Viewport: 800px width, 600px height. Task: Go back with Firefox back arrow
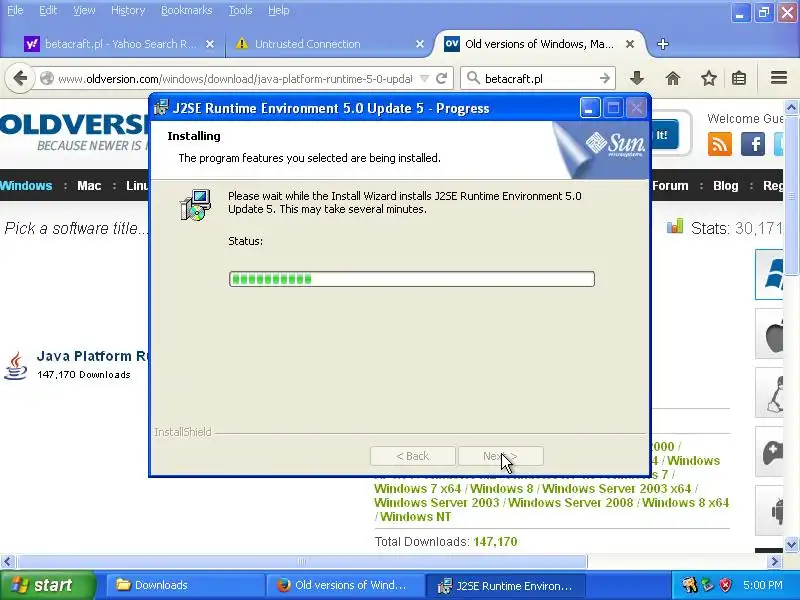pyautogui.click(x=19, y=79)
